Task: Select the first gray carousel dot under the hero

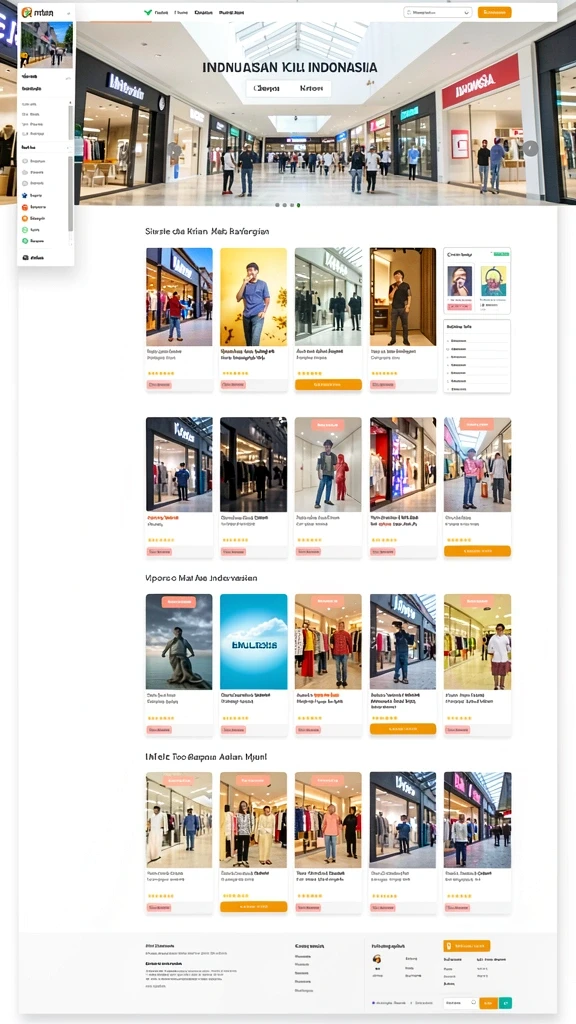Action: point(277,205)
